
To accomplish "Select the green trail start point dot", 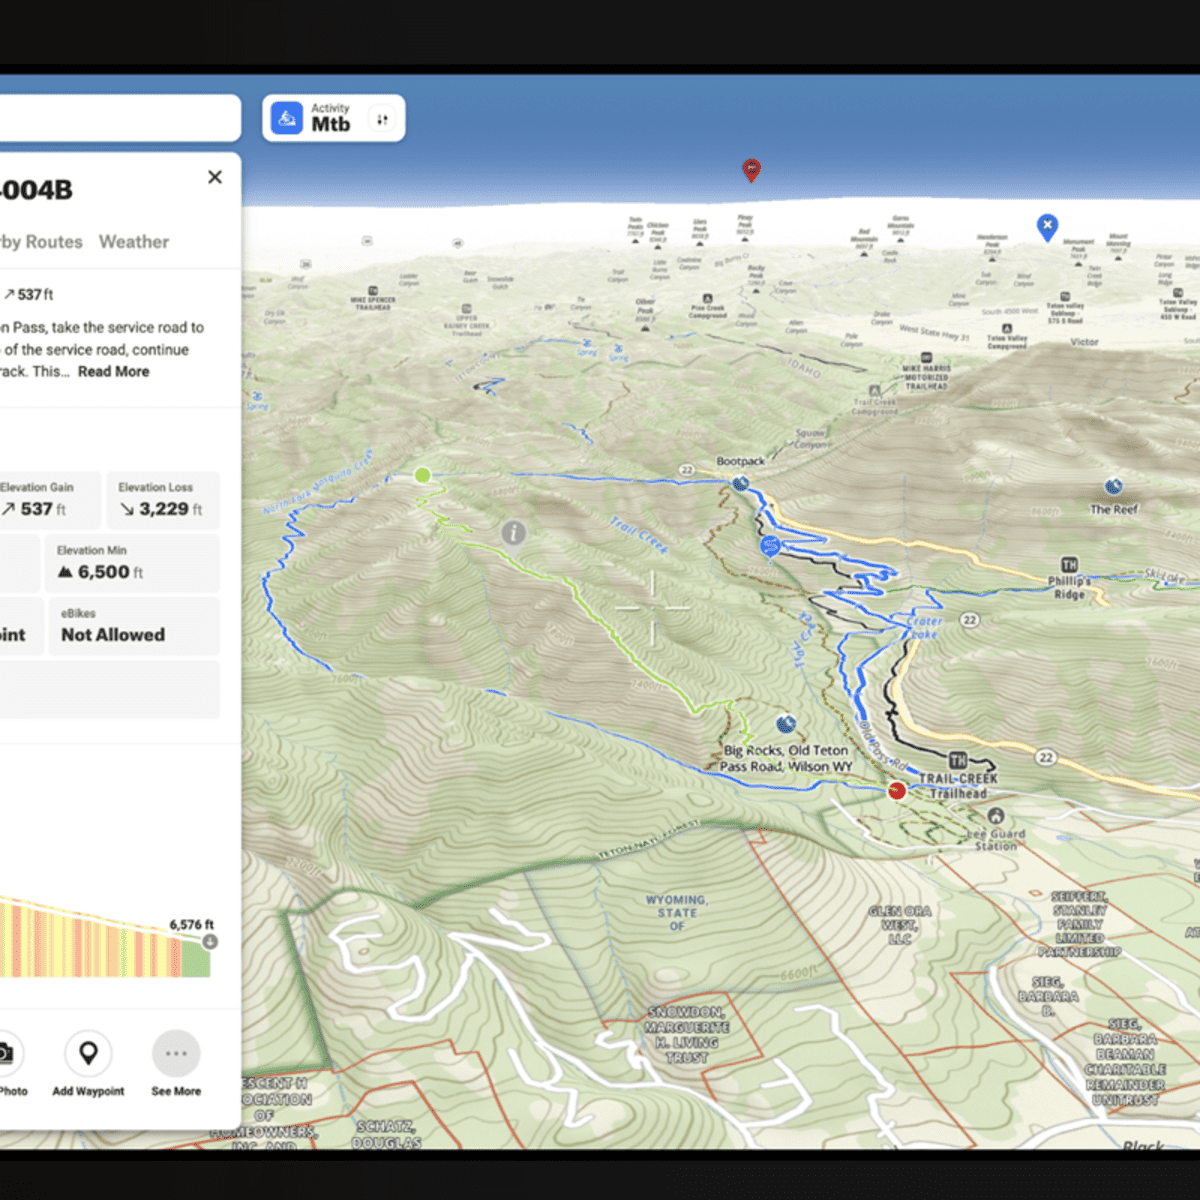I will 423,476.
